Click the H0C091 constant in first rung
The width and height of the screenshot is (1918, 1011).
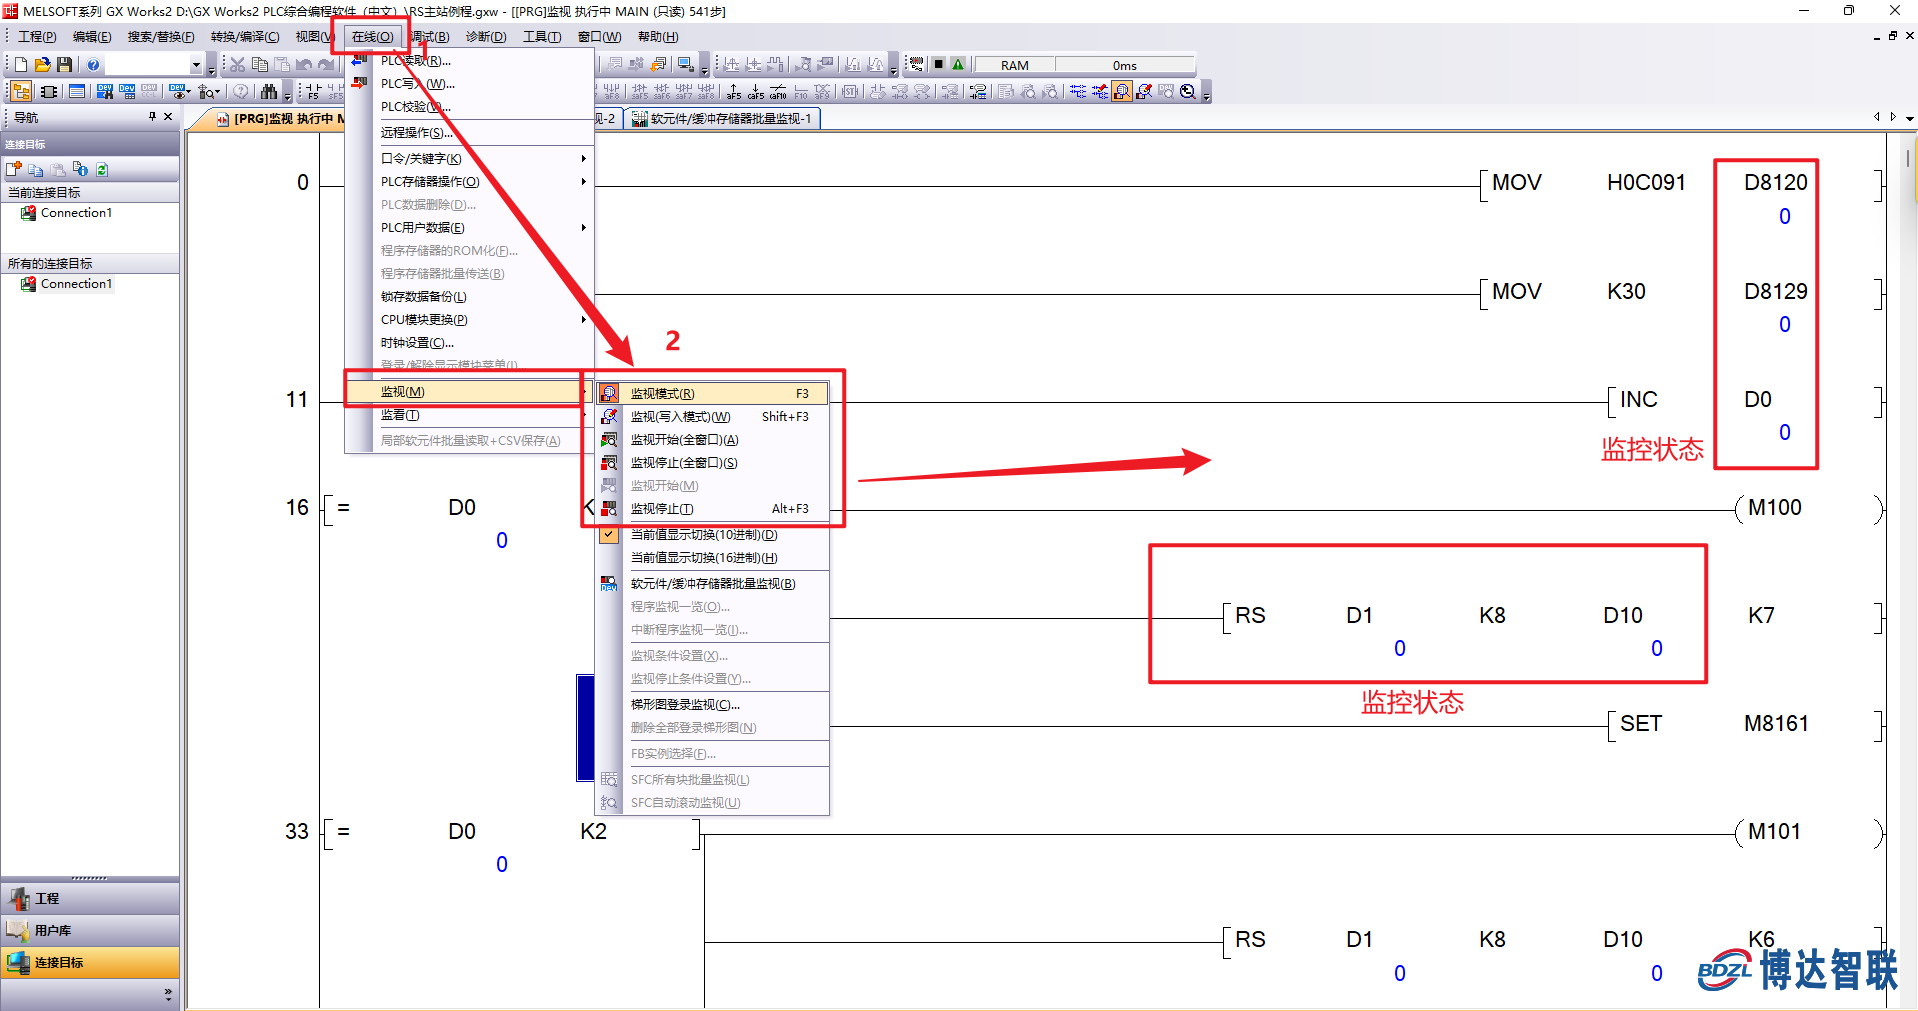[1646, 182]
